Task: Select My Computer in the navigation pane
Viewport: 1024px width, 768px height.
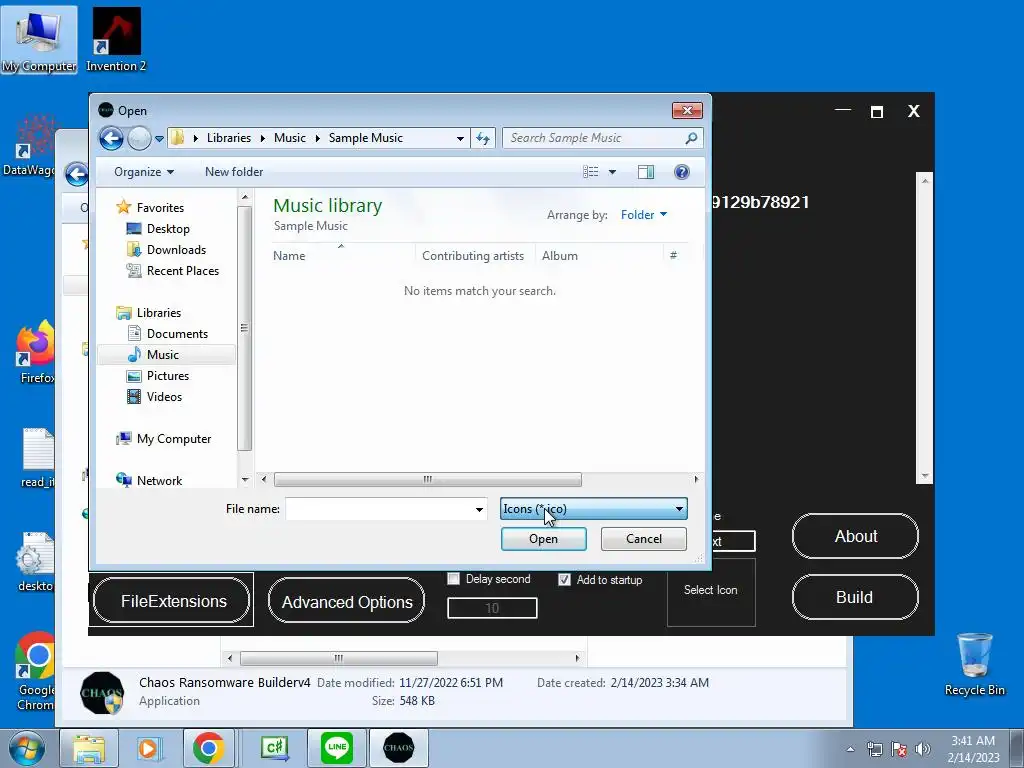Action: [174, 439]
